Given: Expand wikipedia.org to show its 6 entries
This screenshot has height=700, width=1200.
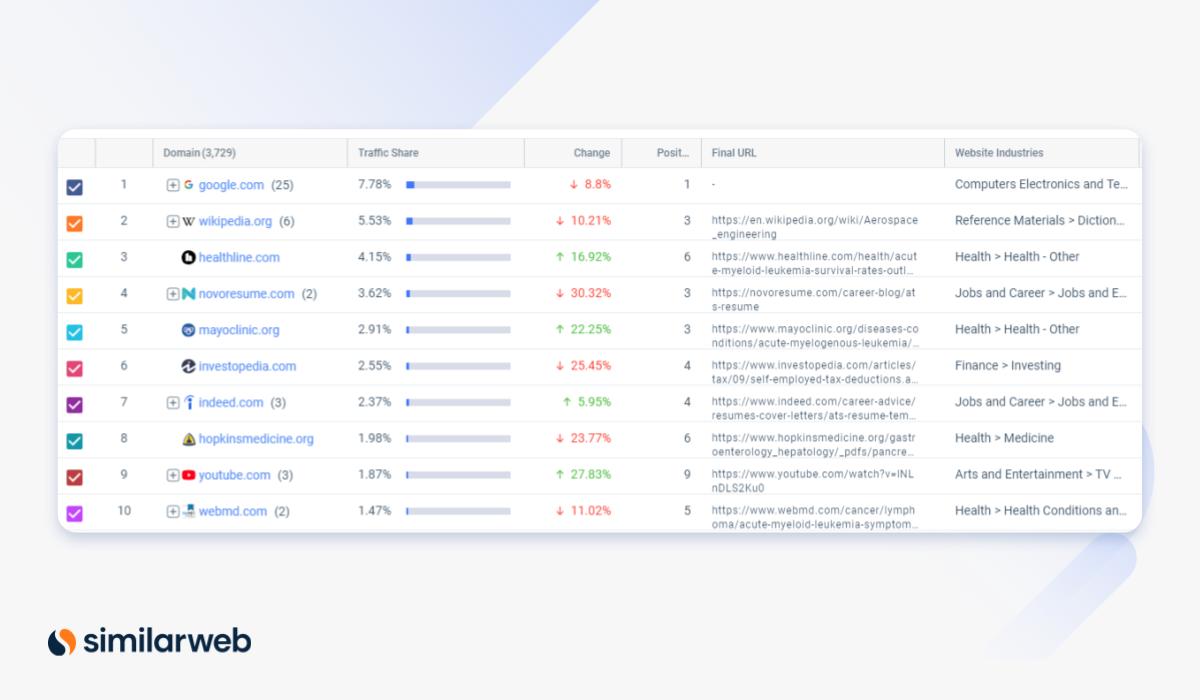Looking at the screenshot, I should [174, 221].
